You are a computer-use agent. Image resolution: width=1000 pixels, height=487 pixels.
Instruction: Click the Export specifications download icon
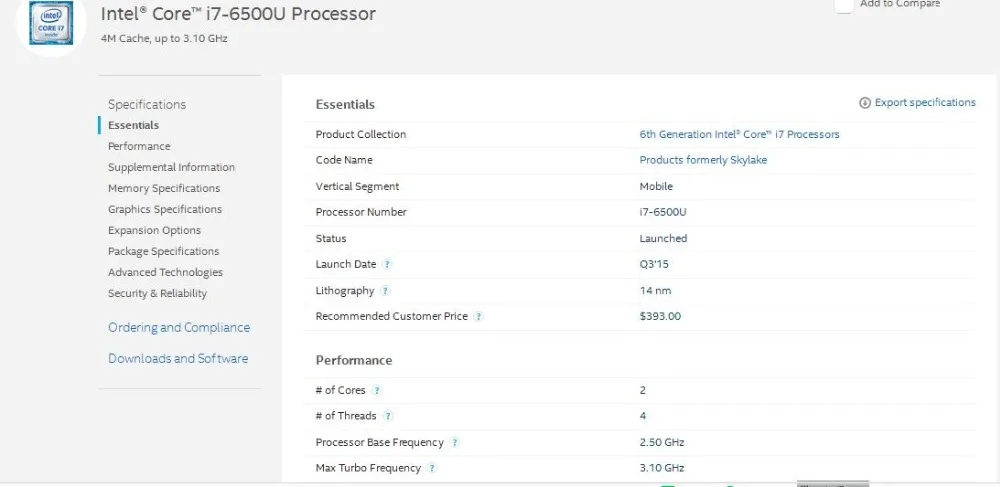click(x=865, y=103)
